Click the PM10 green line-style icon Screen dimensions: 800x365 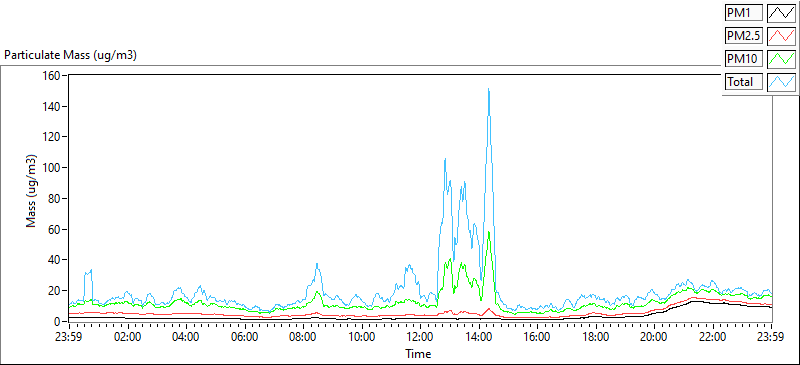coord(782,59)
